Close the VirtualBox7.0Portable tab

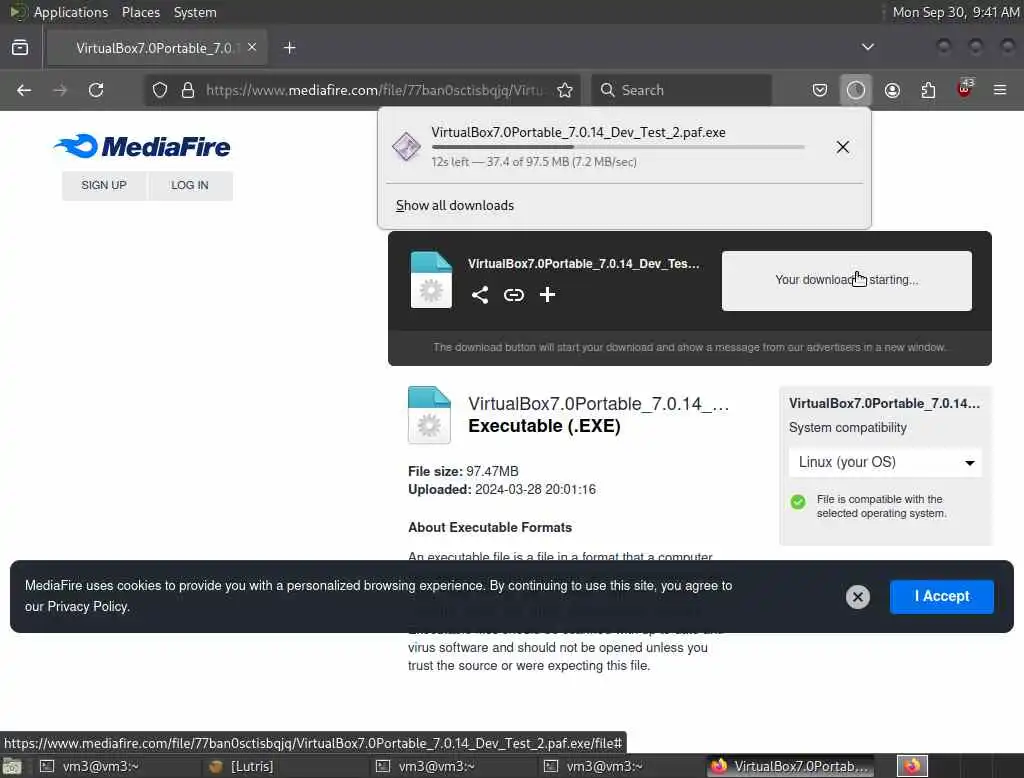click(x=252, y=48)
